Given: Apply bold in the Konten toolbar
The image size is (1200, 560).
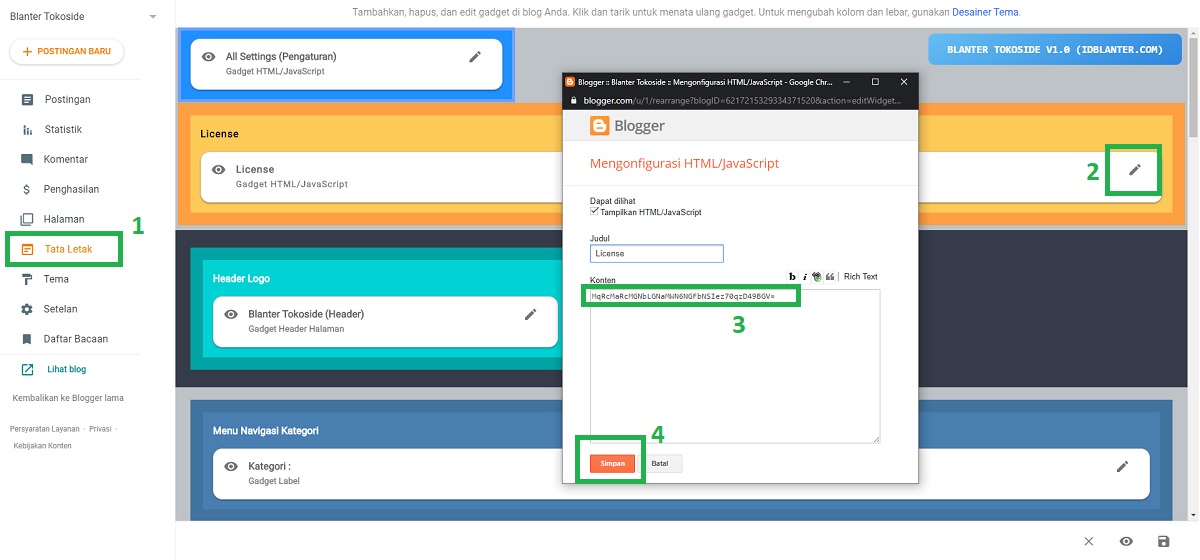Looking at the screenshot, I should pos(792,277).
